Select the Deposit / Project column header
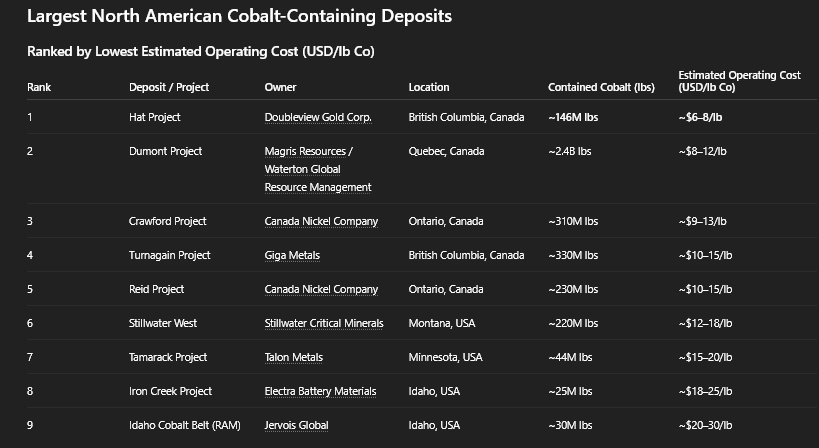Screen dimensions: 819x448 coord(169,87)
